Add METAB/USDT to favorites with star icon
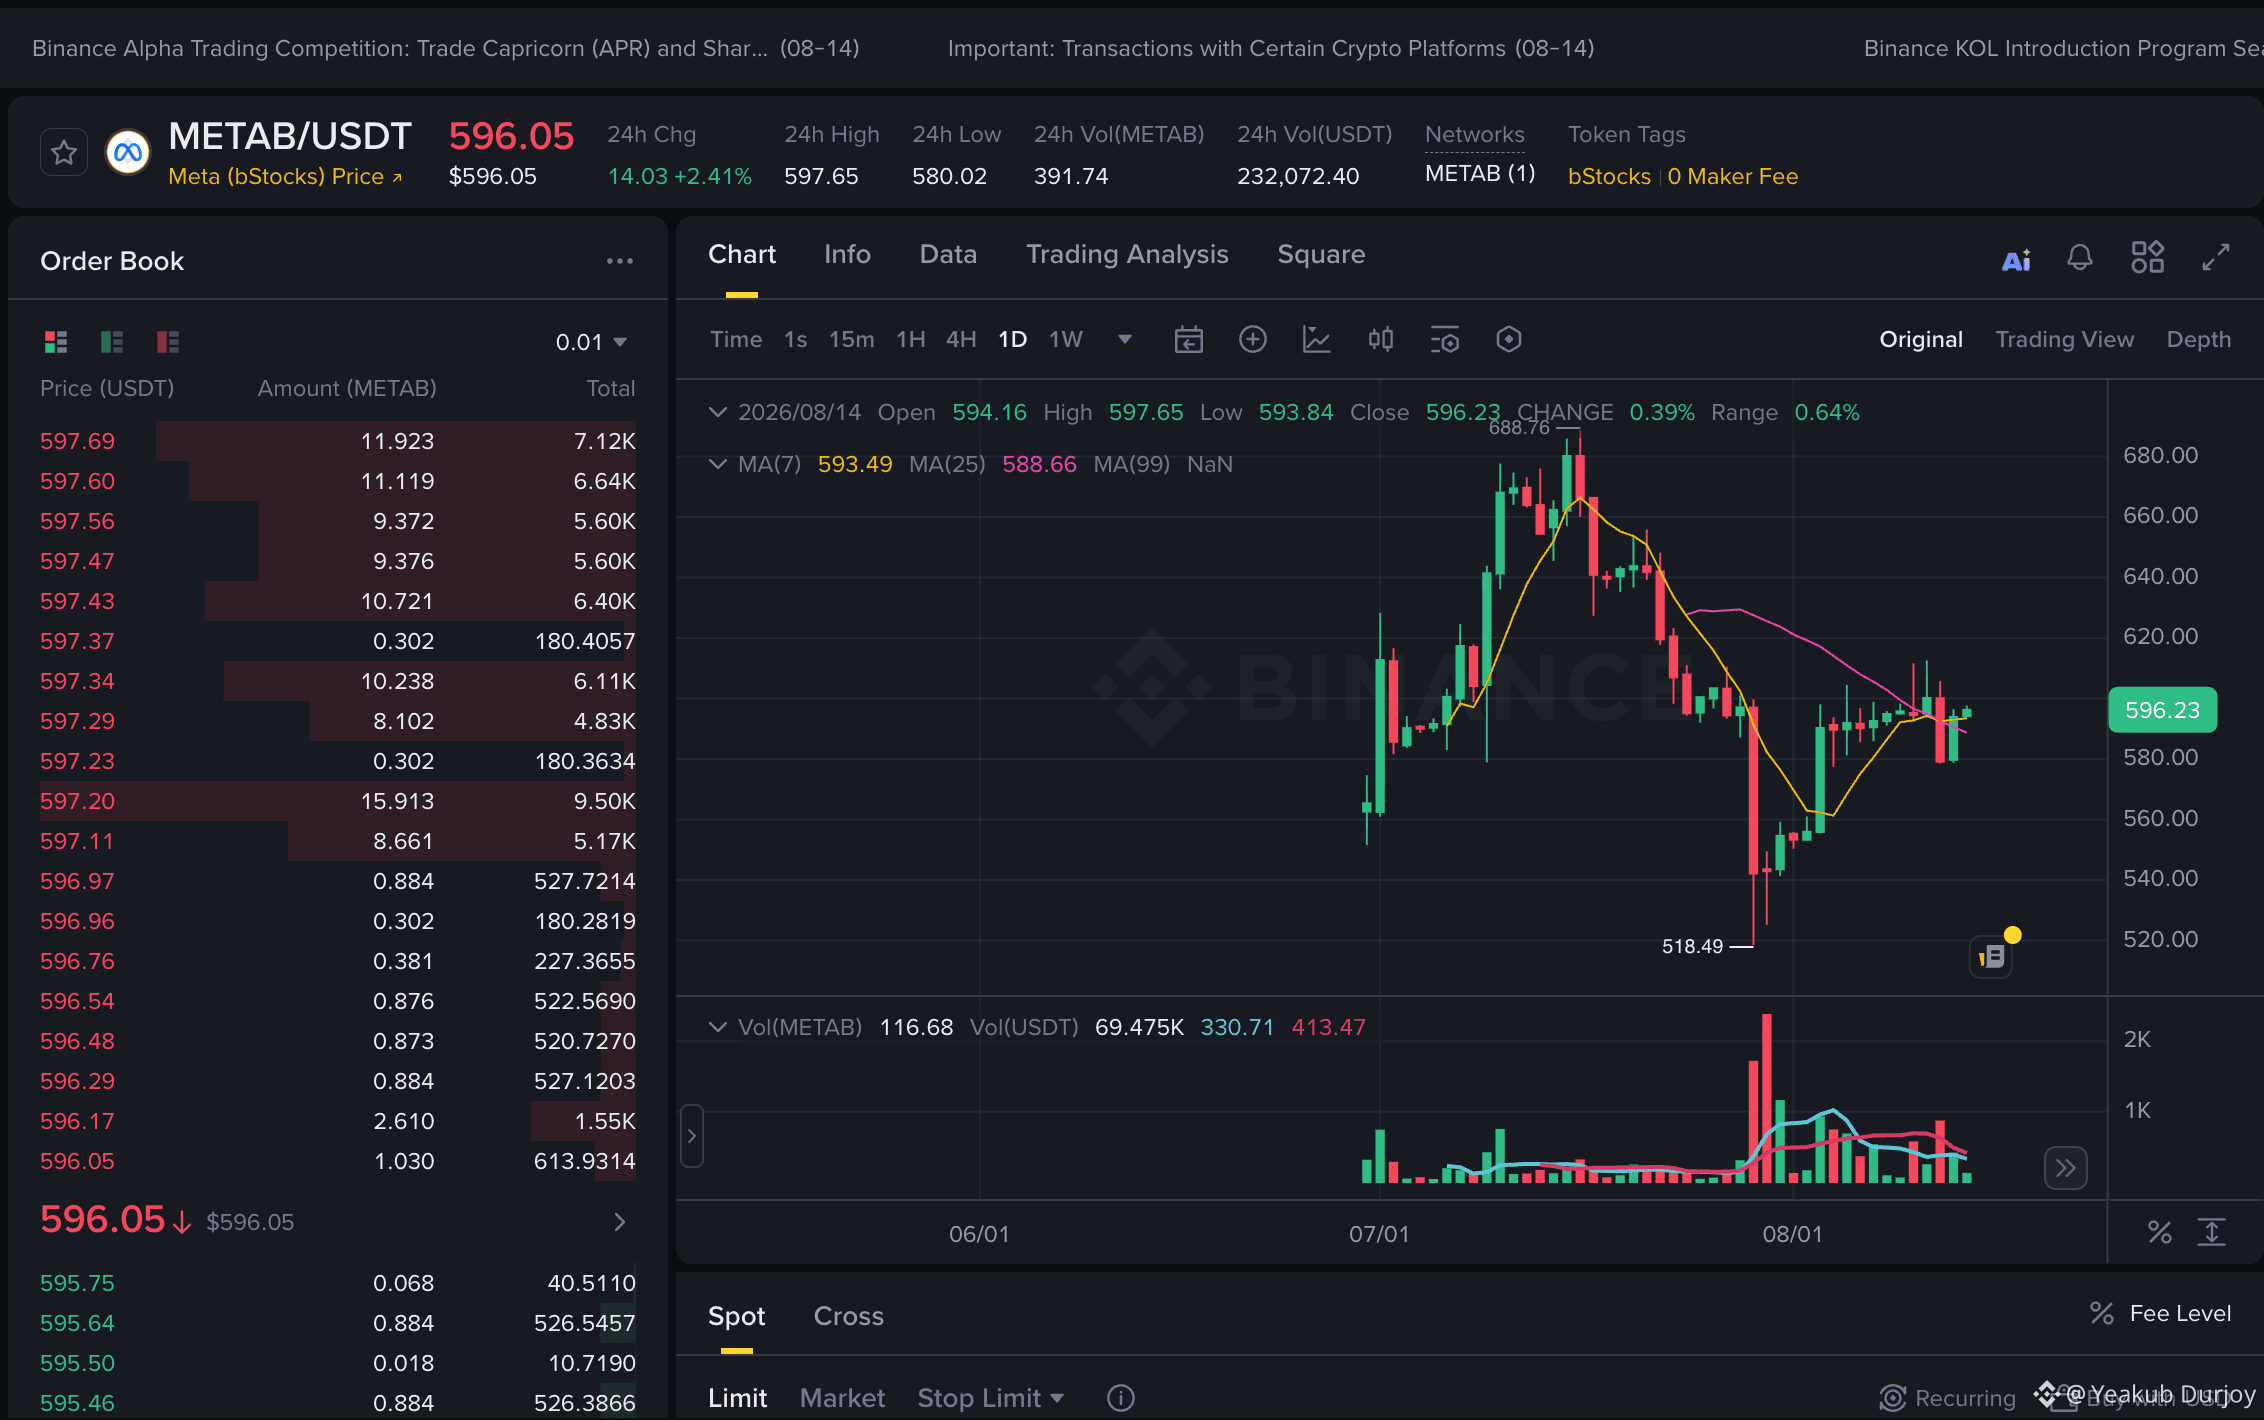The height and width of the screenshot is (1420, 2264). (x=64, y=153)
